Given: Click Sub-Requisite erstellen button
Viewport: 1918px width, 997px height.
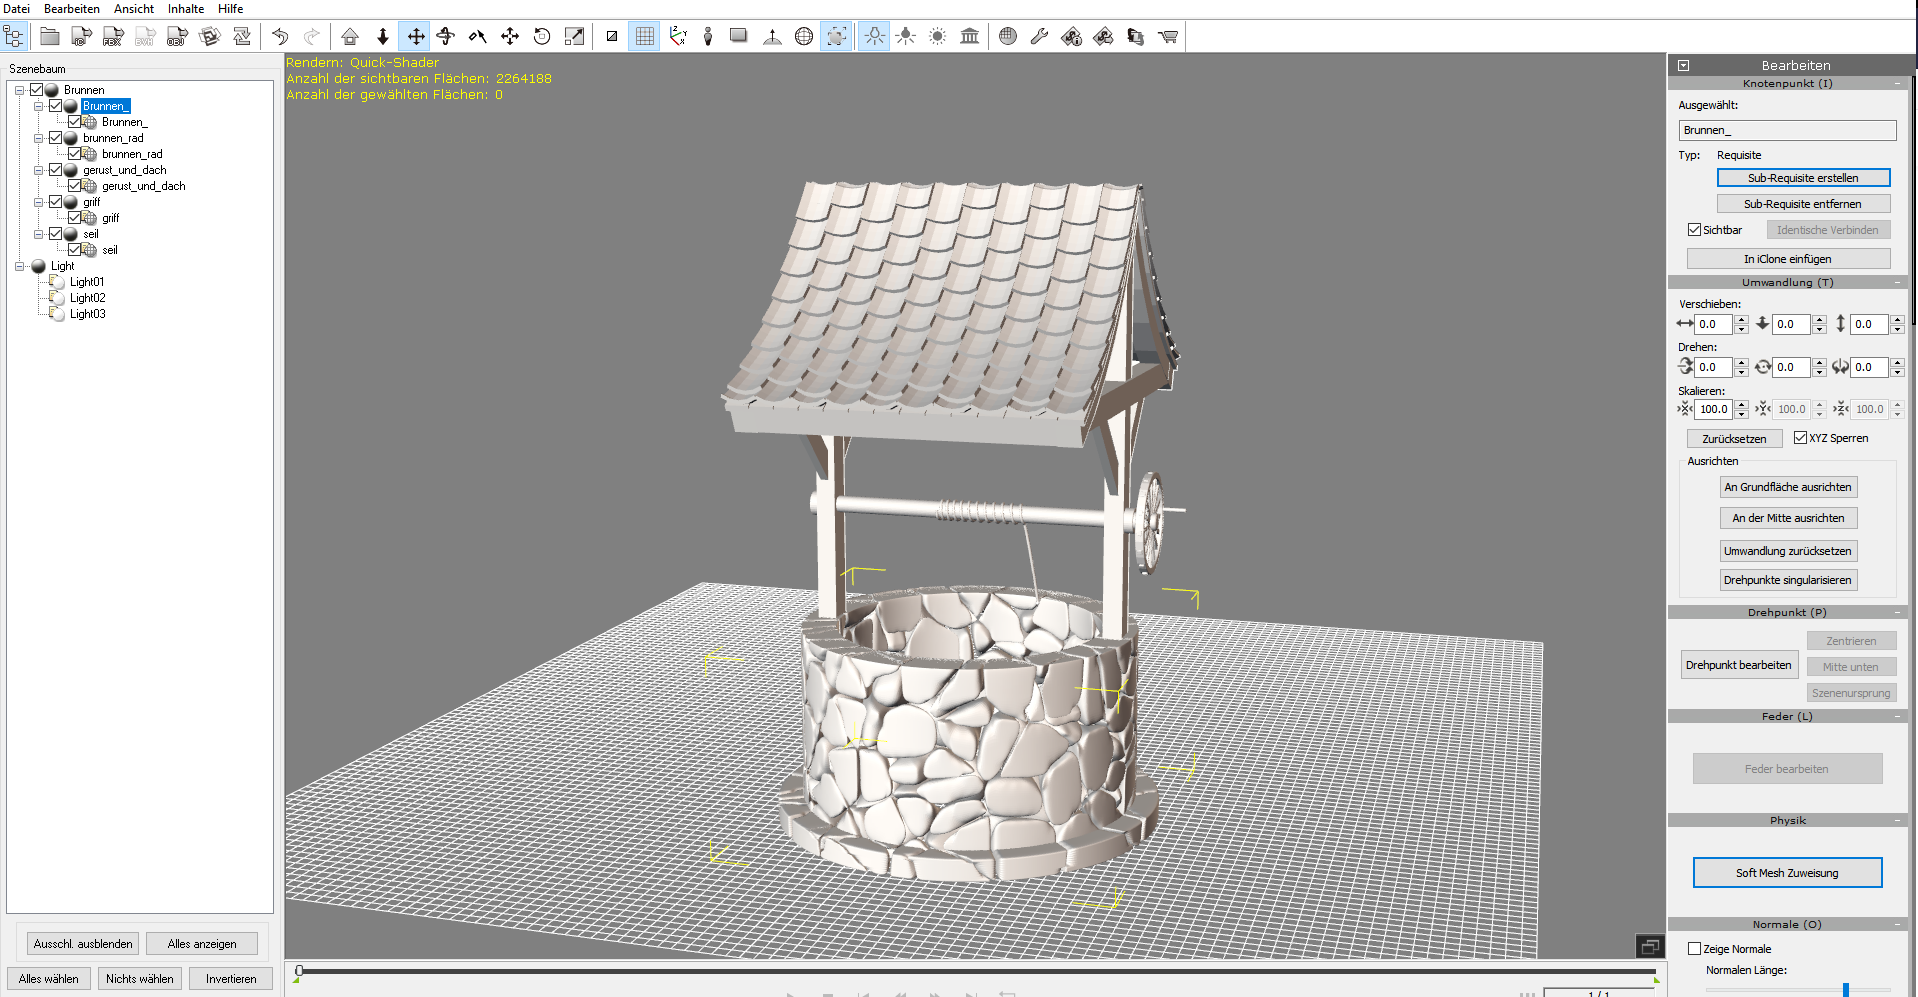Looking at the screenshot, I should (1803, 178).
